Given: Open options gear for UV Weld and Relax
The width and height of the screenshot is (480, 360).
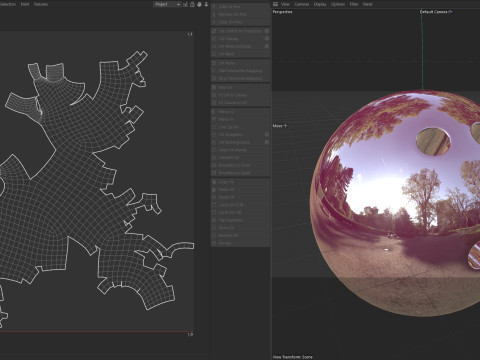Looking at the screenshot, I should tap(267, 46).
